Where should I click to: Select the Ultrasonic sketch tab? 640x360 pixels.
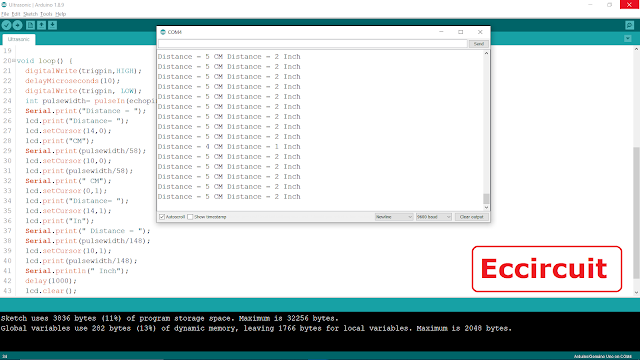pyautogui.click(x=19, y=39)
